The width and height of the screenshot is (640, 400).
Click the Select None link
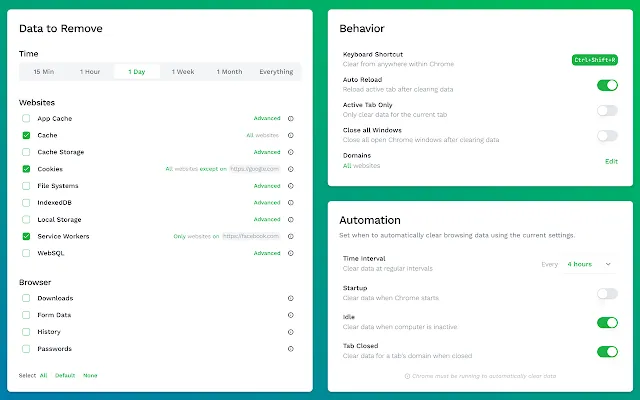(x=90, y=376)
